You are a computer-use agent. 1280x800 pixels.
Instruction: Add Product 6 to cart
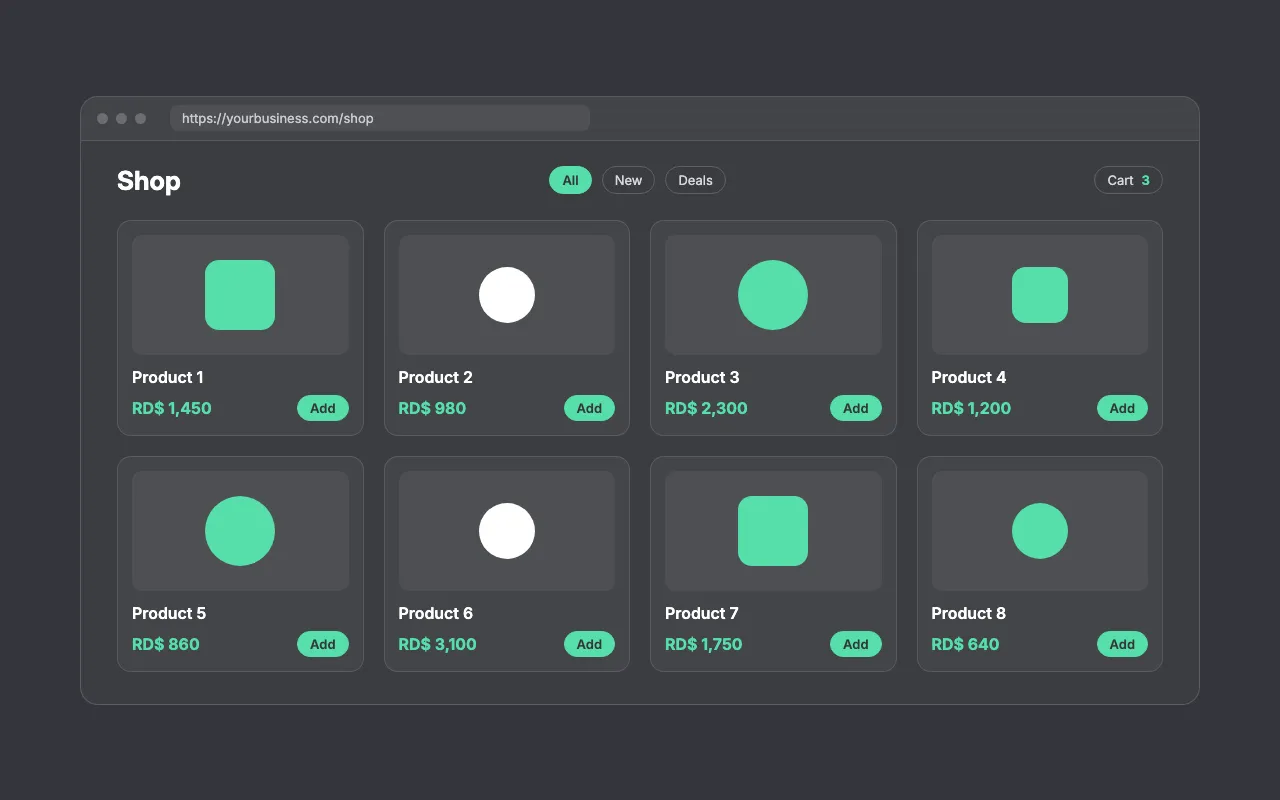(589, 644)
